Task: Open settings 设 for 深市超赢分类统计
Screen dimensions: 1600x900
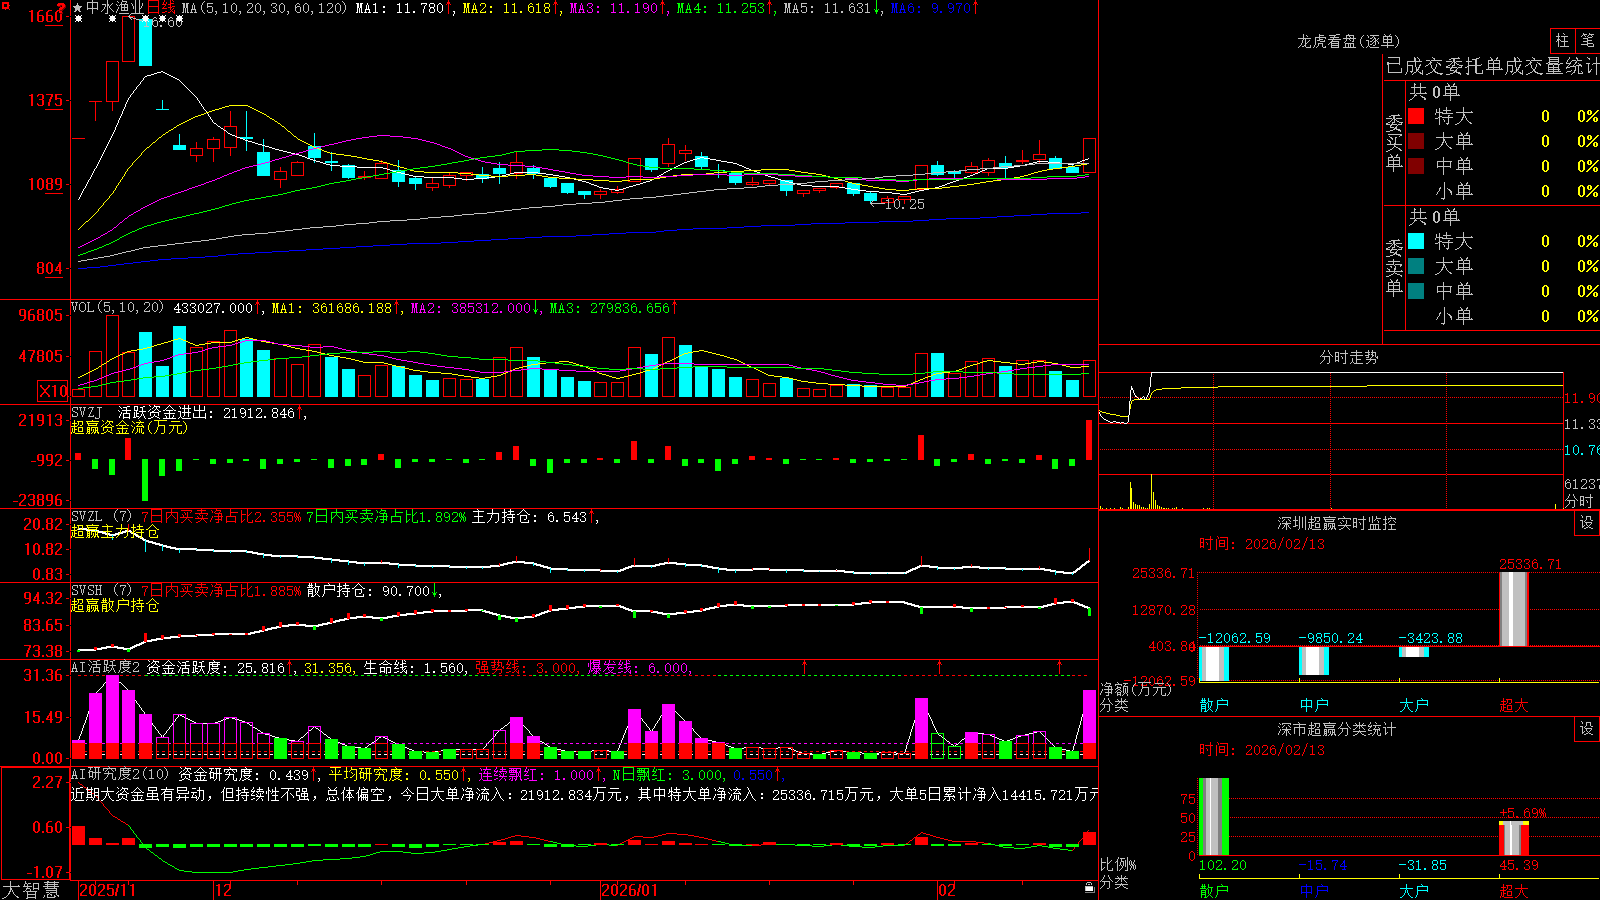Action: [1587, 729]
